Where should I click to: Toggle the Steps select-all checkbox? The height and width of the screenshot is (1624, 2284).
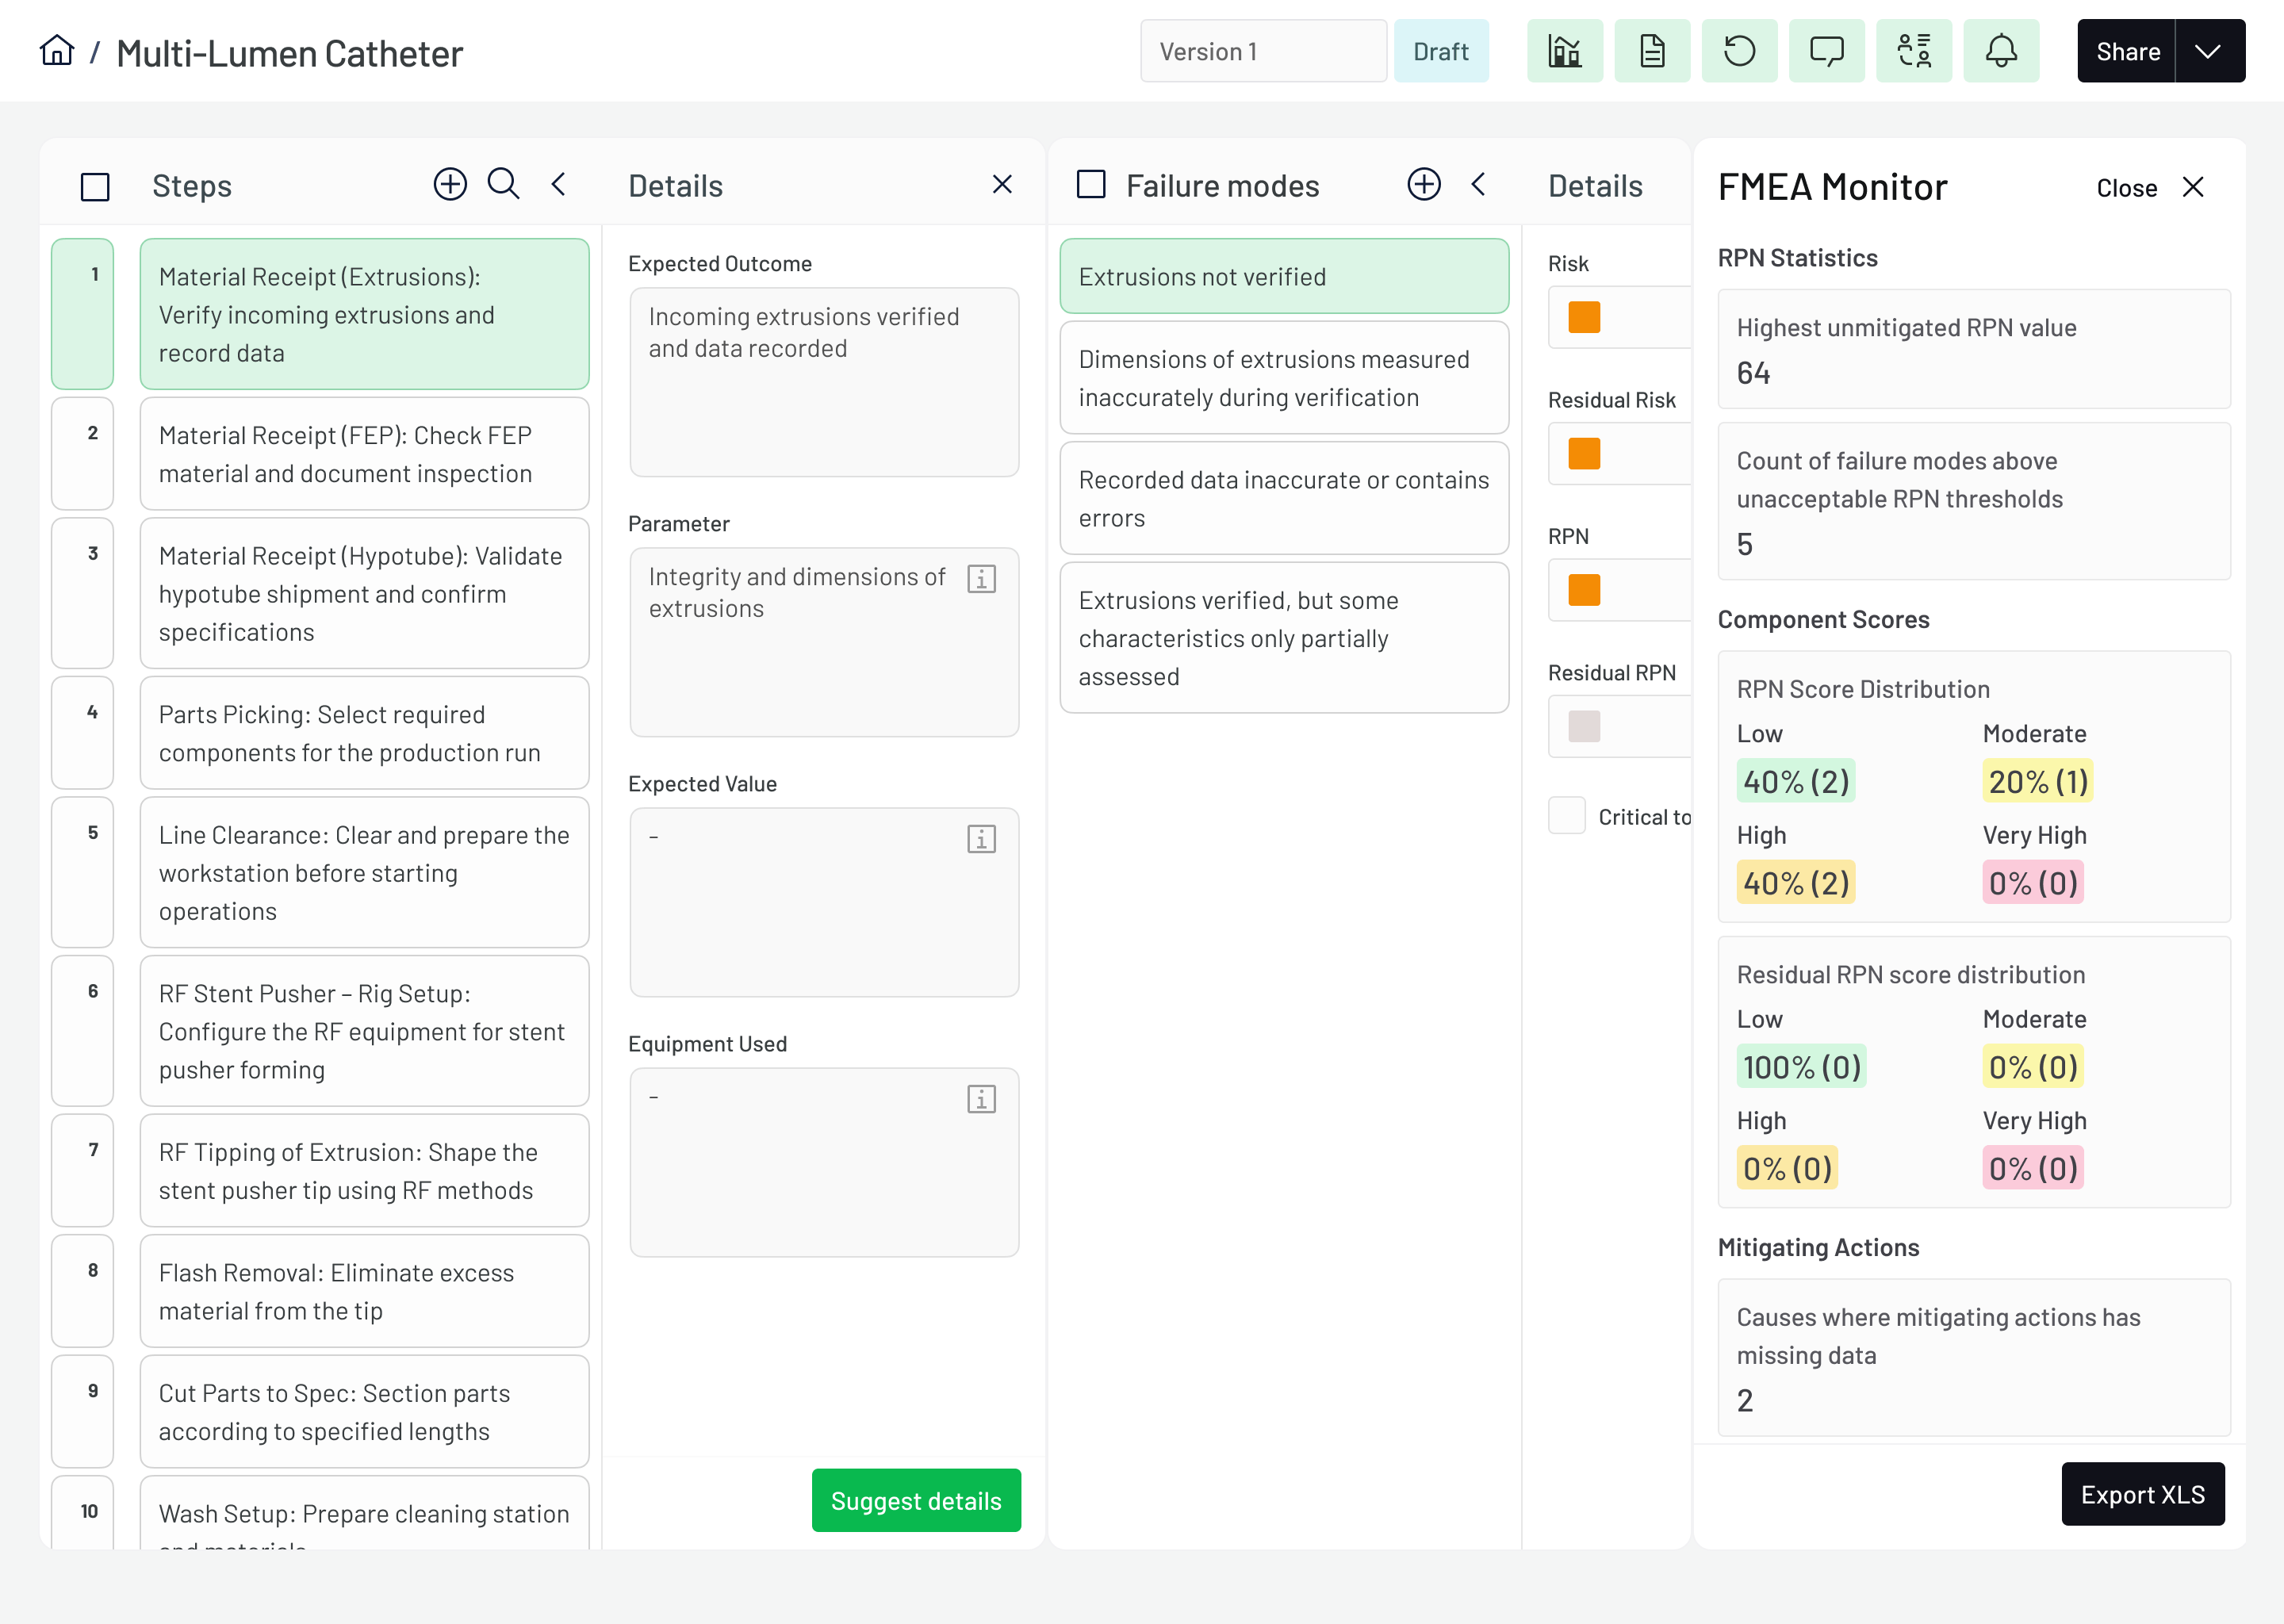[x=95, y=186]
